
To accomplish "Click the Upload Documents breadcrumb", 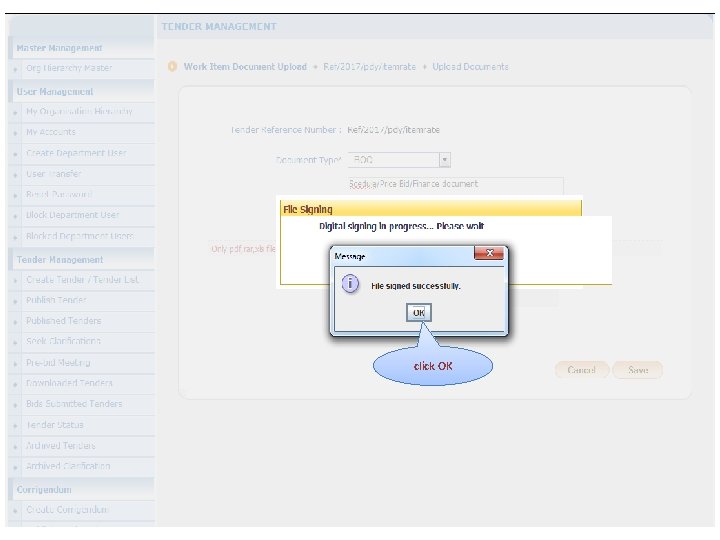I will (470, 67).
